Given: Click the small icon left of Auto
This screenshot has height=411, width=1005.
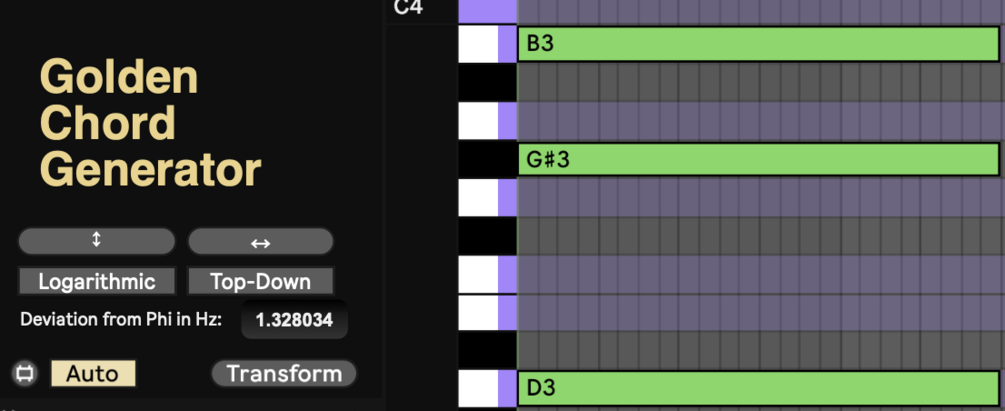Looking at the screenshot, I should click(26, 374).
